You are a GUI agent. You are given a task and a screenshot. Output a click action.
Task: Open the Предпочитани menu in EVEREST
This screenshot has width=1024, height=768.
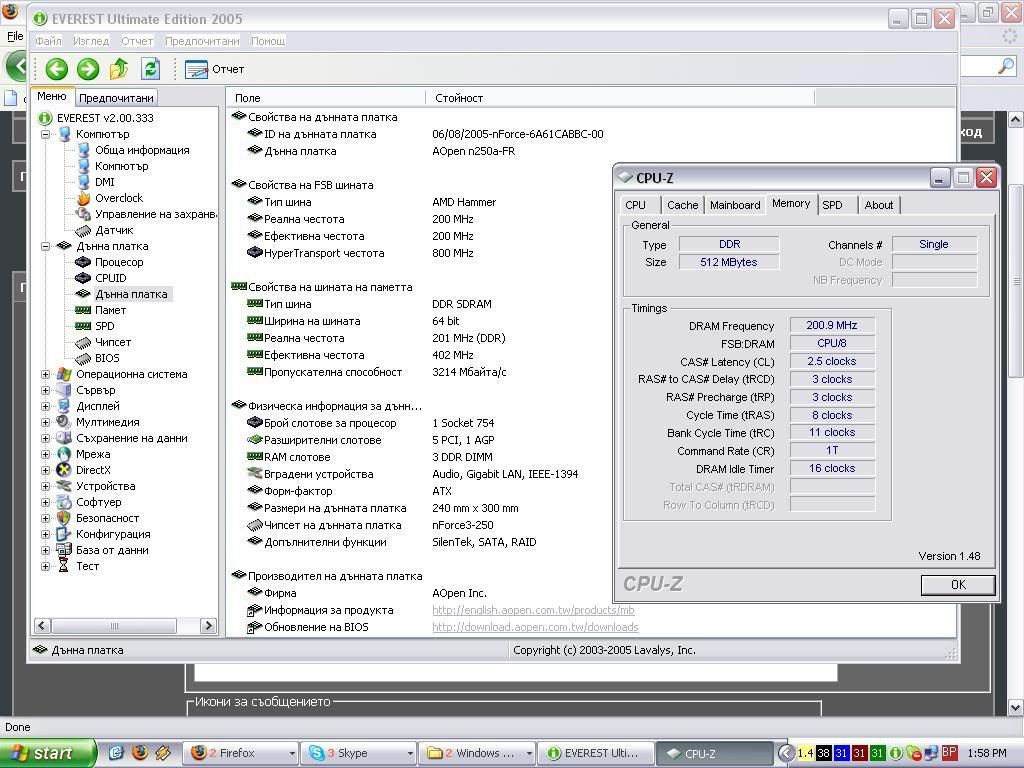pos(202,41)
